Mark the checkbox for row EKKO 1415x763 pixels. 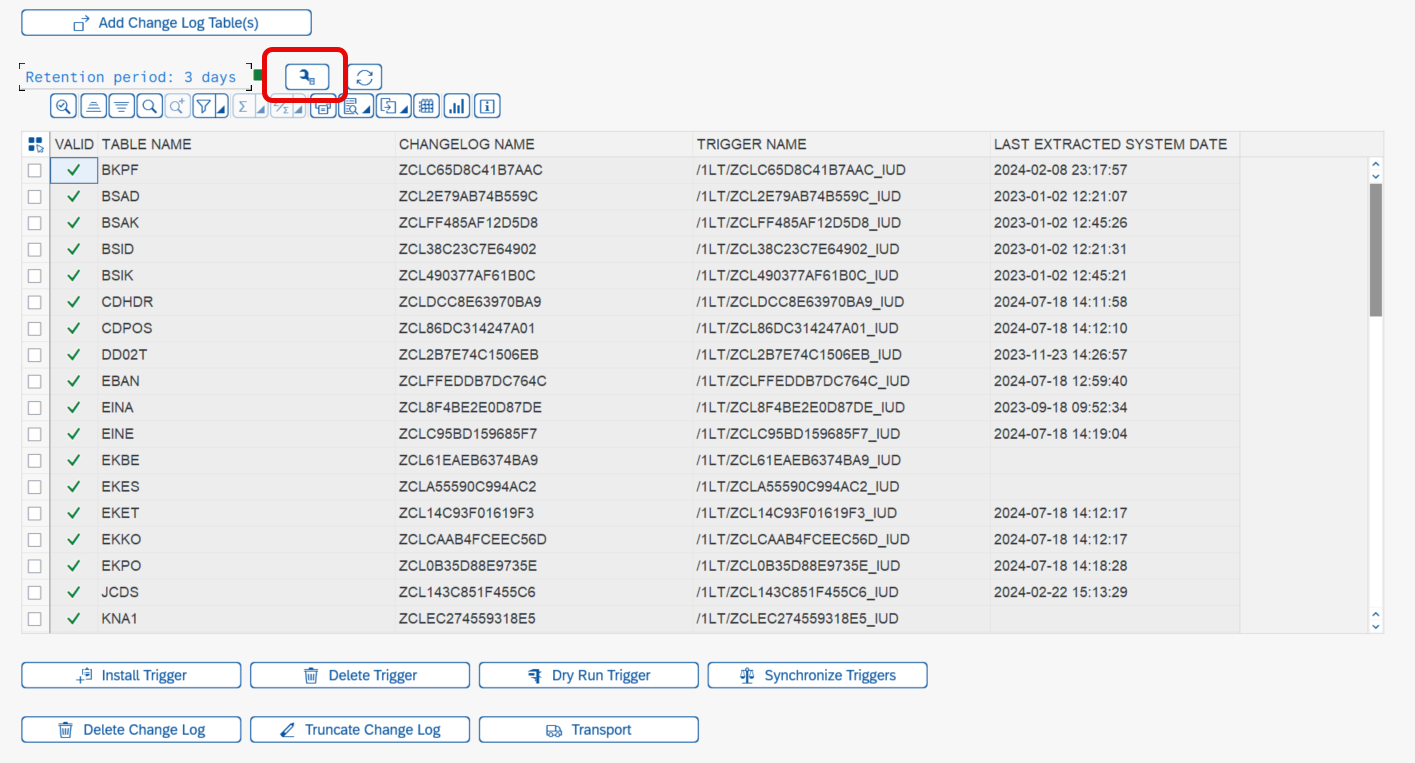[35, 540]
